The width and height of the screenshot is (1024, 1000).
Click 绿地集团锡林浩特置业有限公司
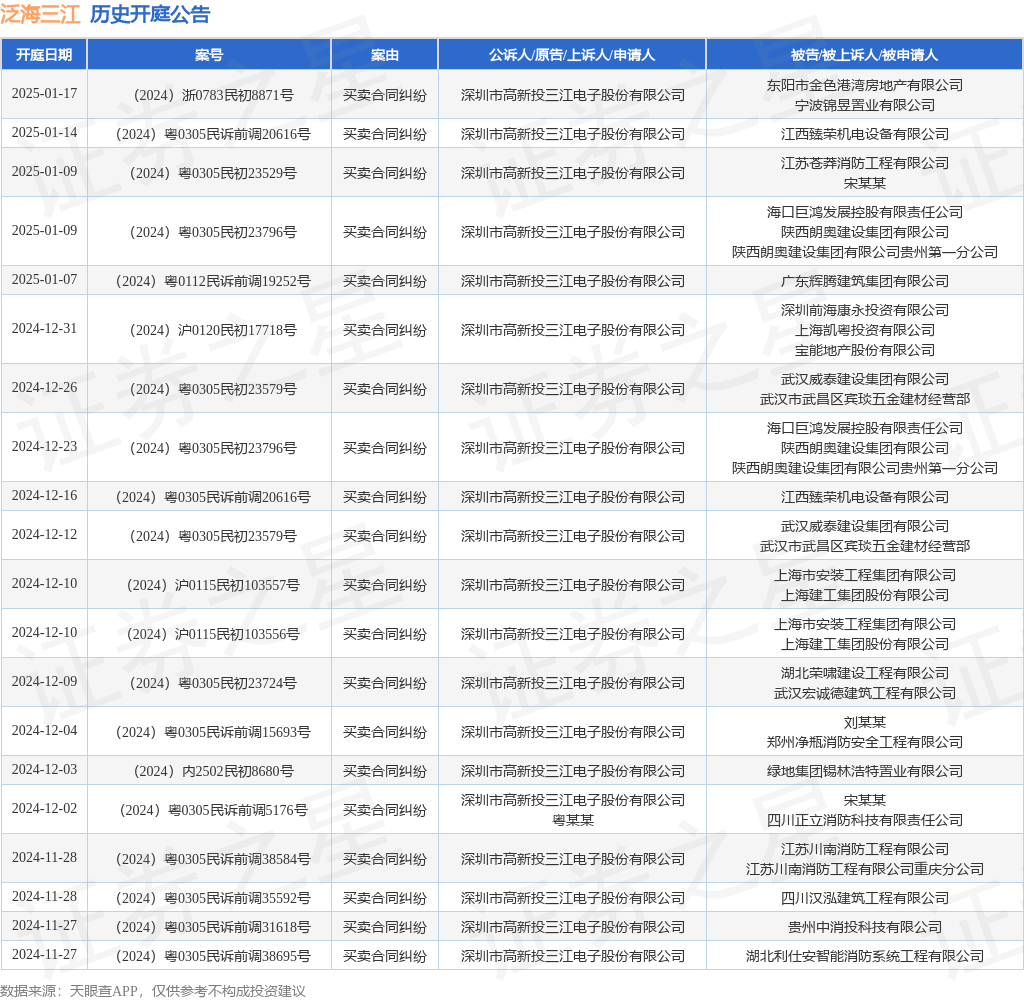865,771
